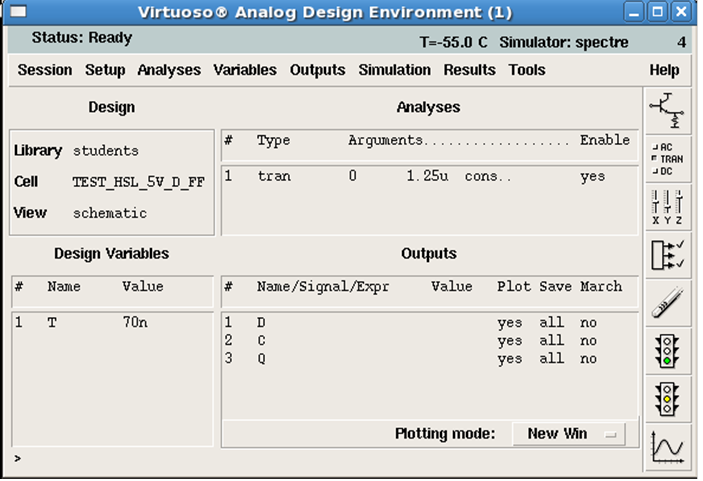Click the Save all value for output C
This screenshot has height=481, width=703.
[551, 340]
